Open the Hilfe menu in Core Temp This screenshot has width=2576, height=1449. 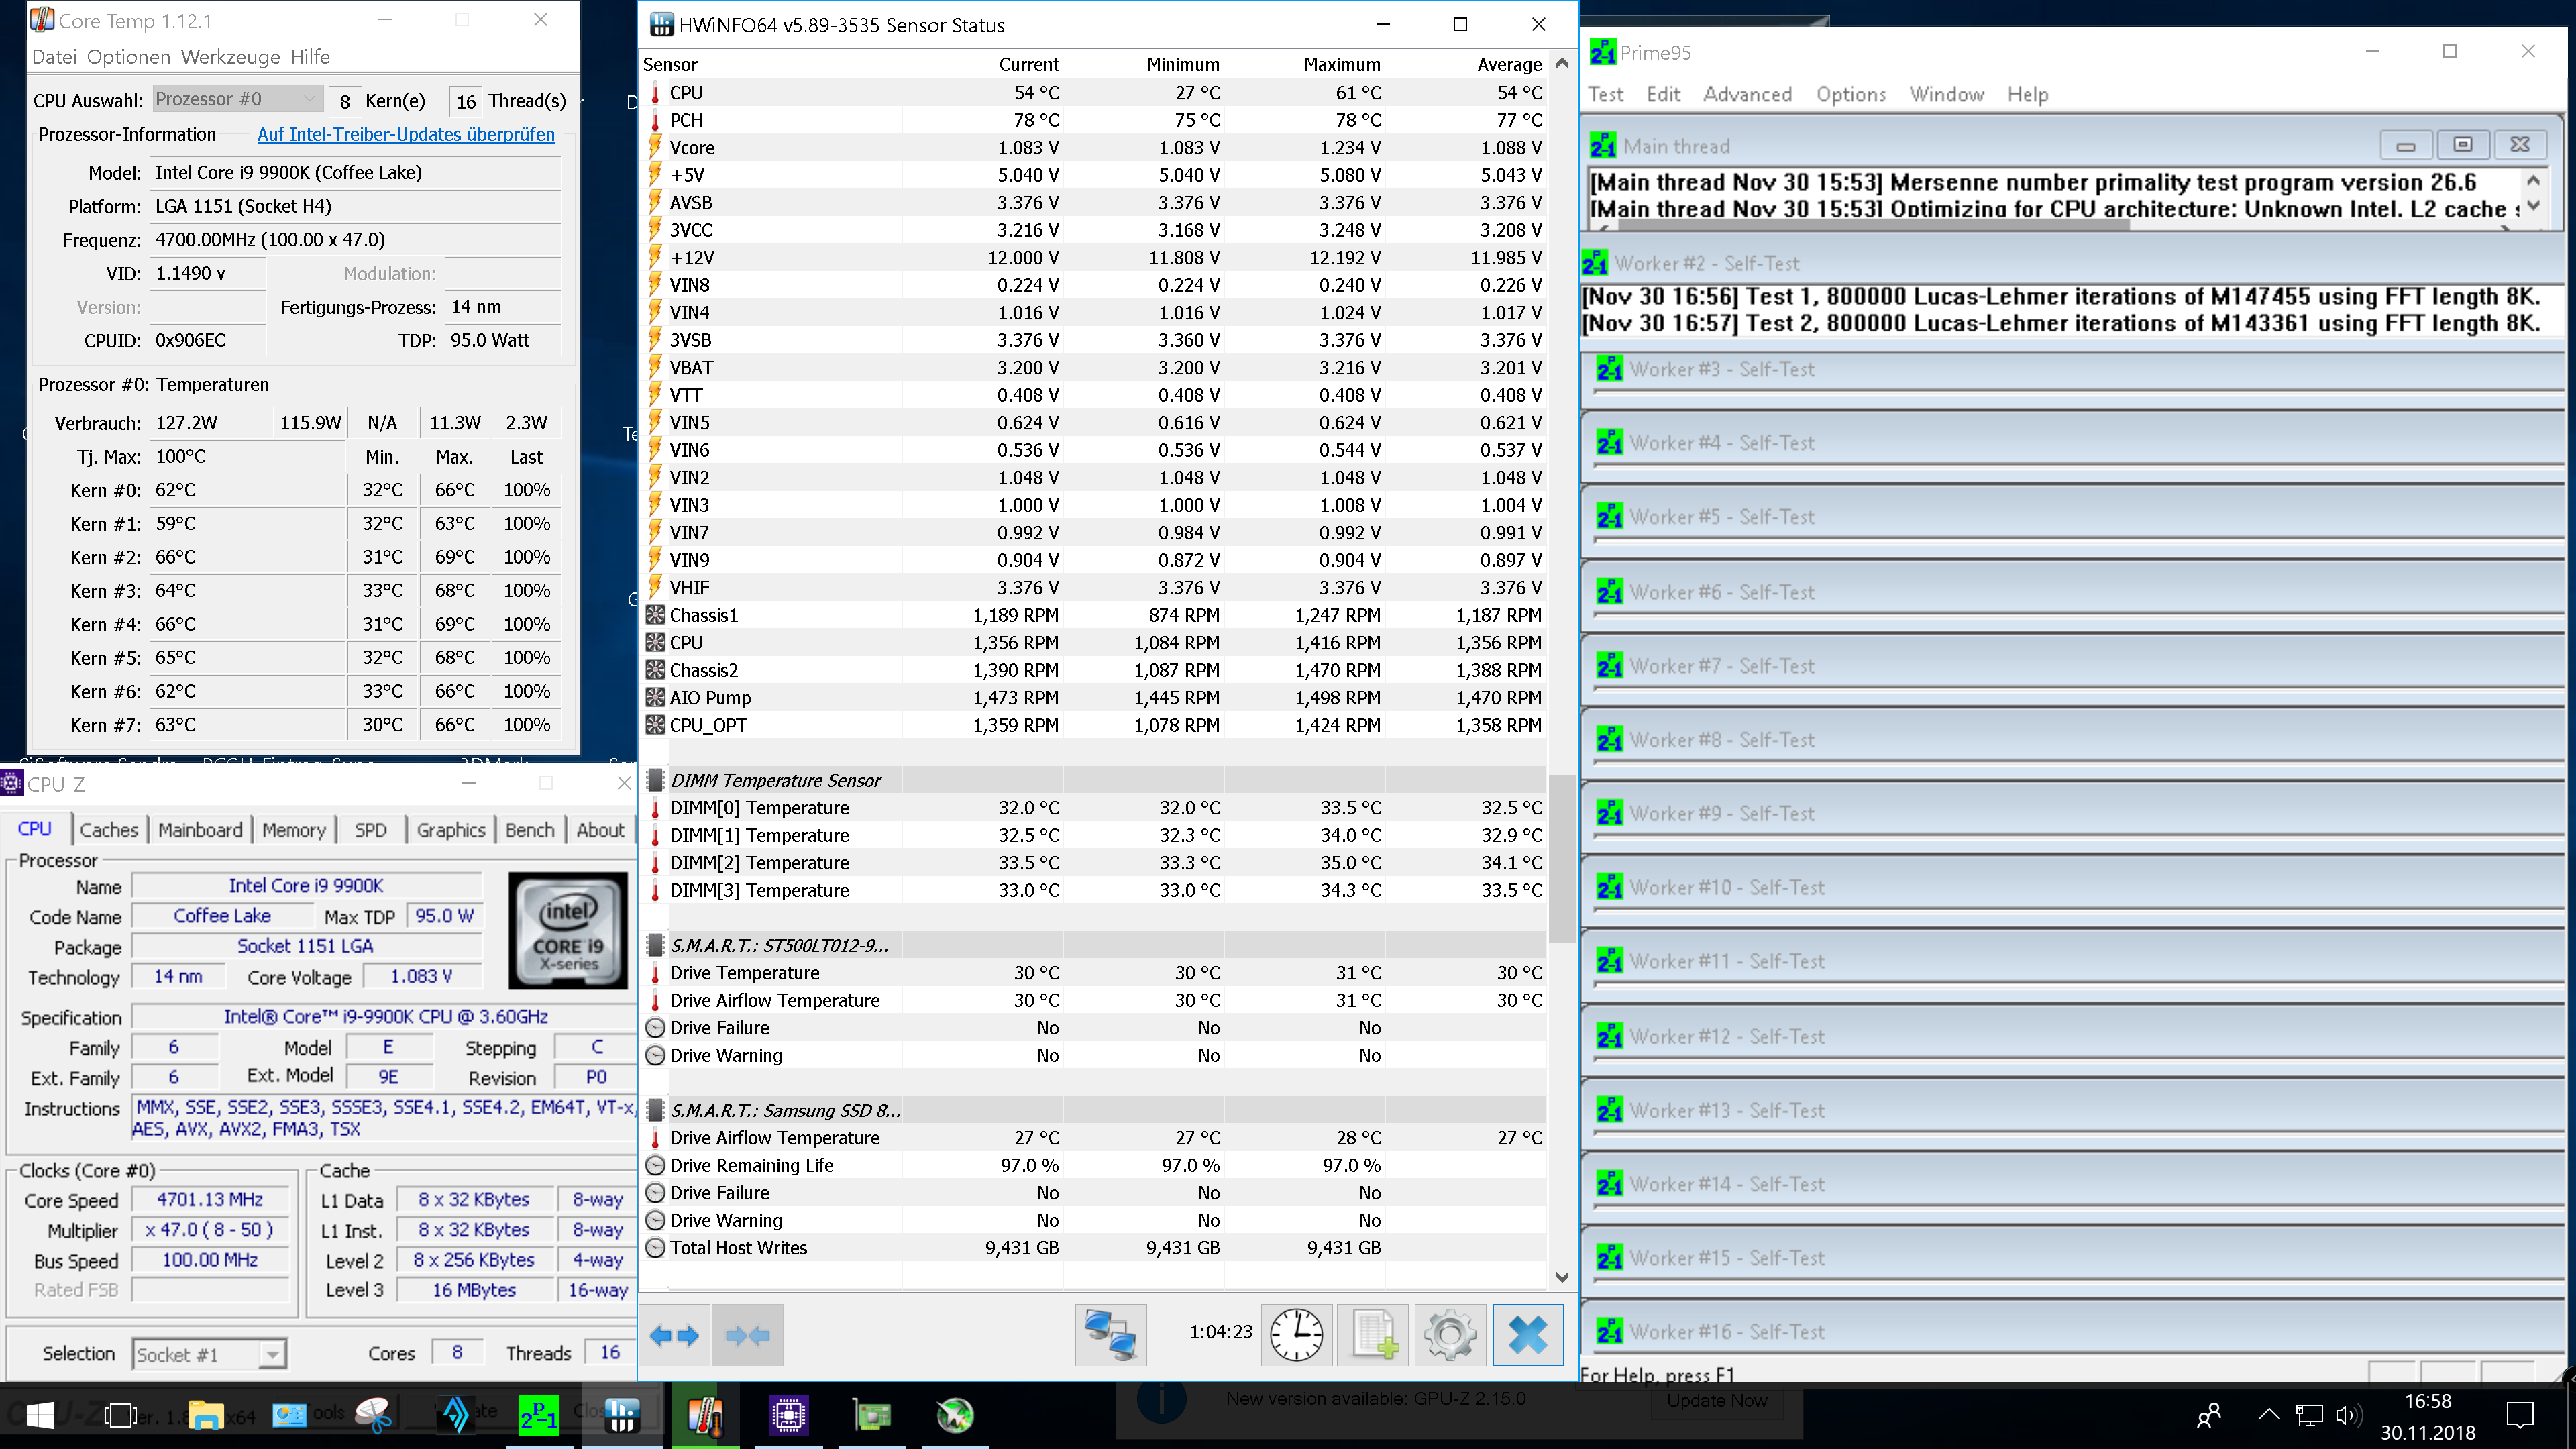310,57
